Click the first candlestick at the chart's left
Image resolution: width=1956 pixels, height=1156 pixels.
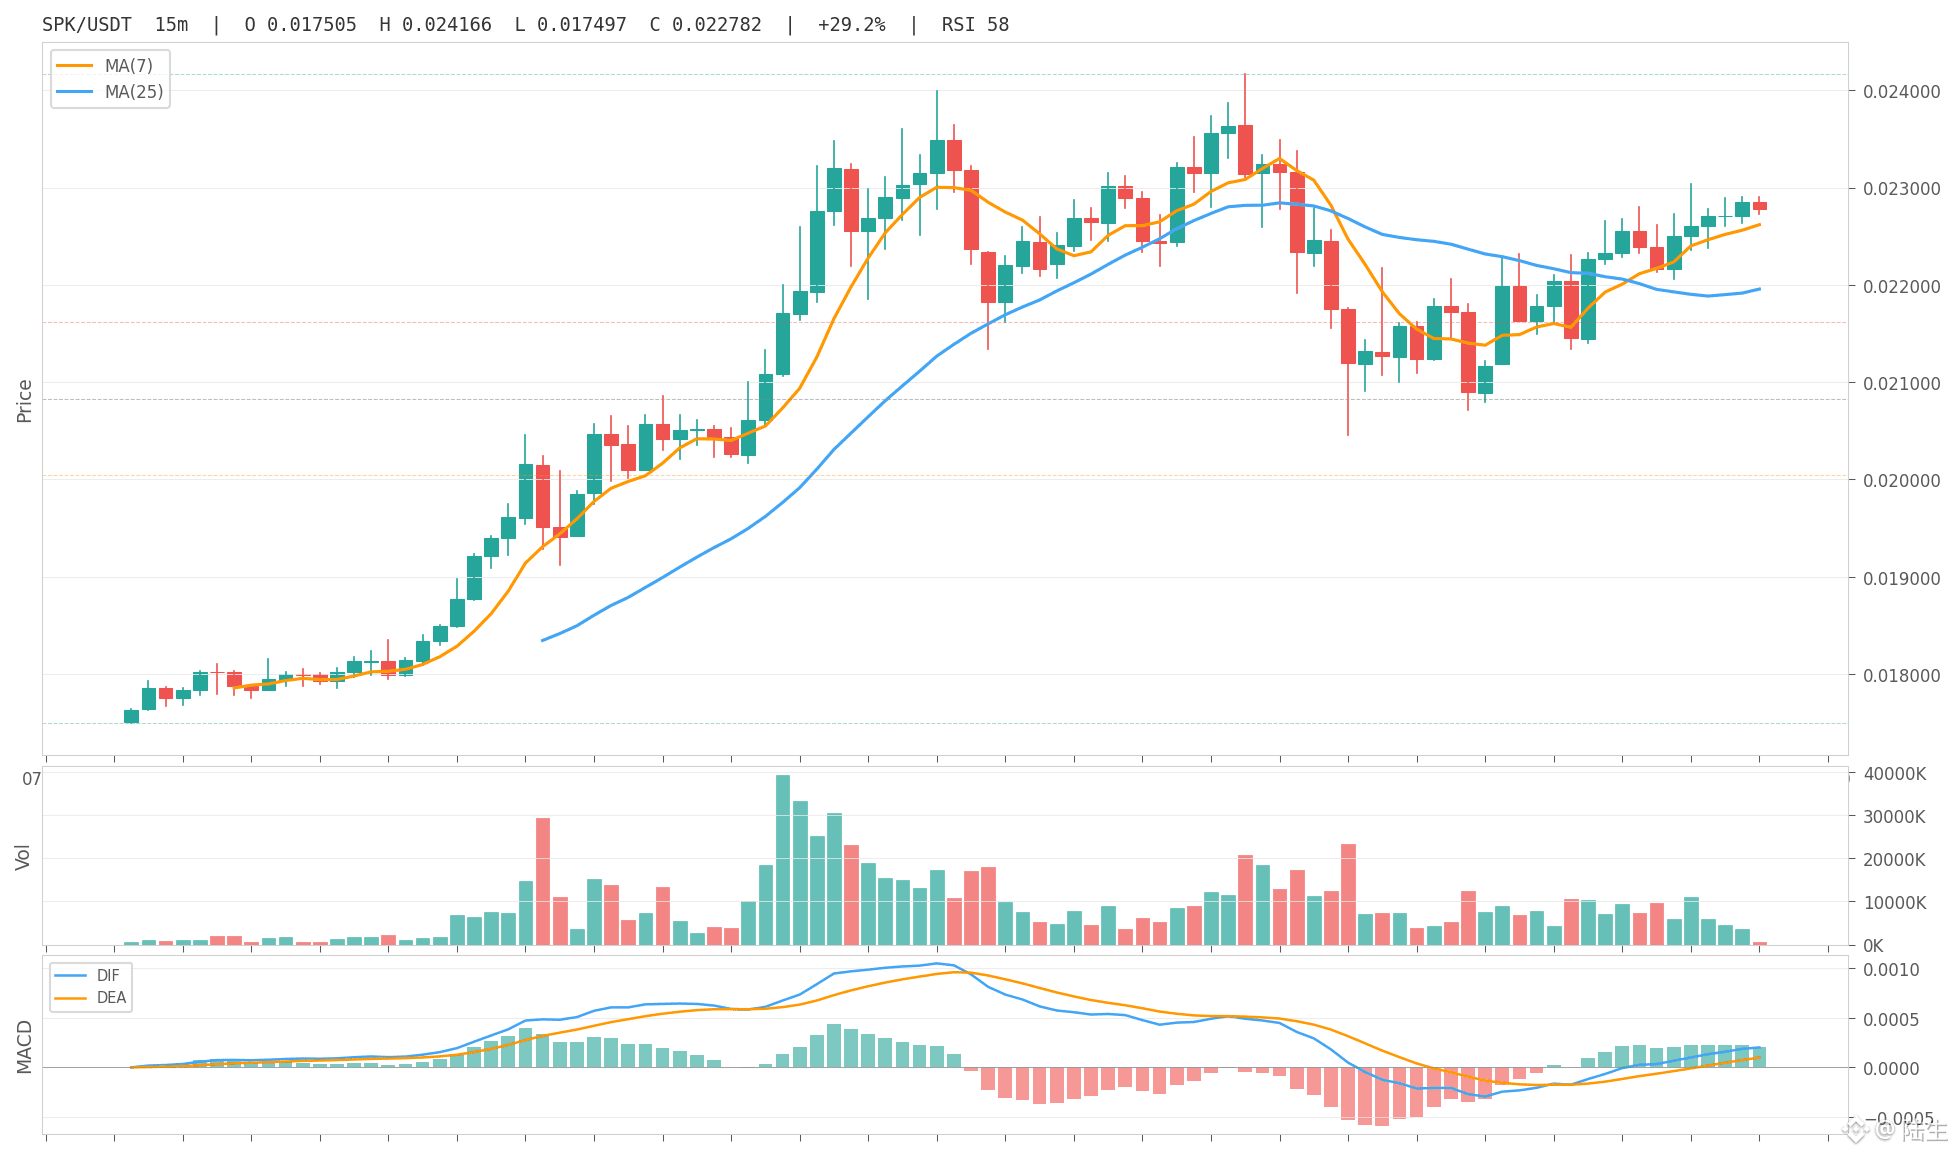[x=131, y=716]
